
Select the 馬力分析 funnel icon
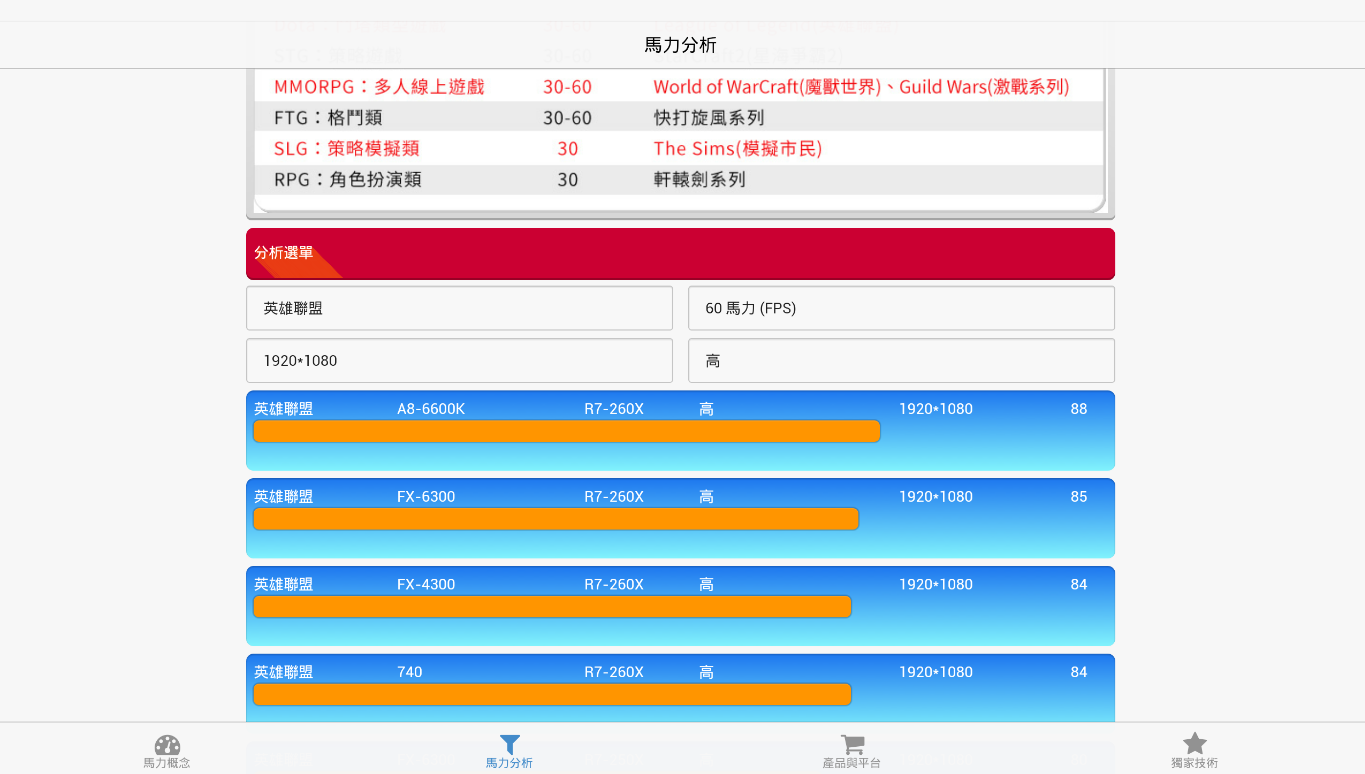pyautogui.click(x=510, y=745)
